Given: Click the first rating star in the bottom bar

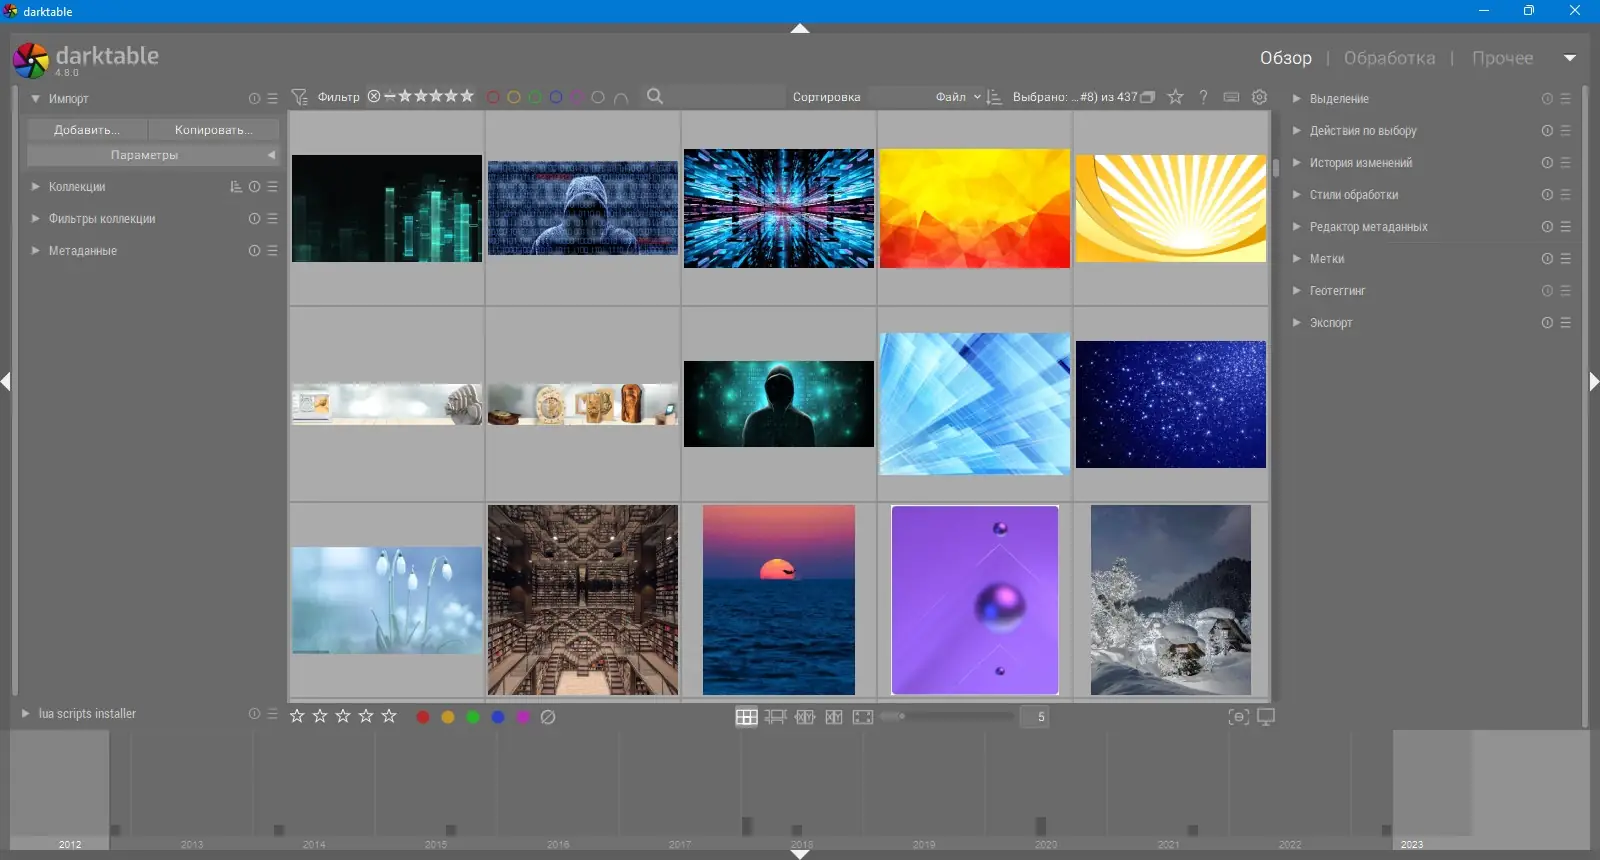Looking at the screenshot, I should click(297, 716).
